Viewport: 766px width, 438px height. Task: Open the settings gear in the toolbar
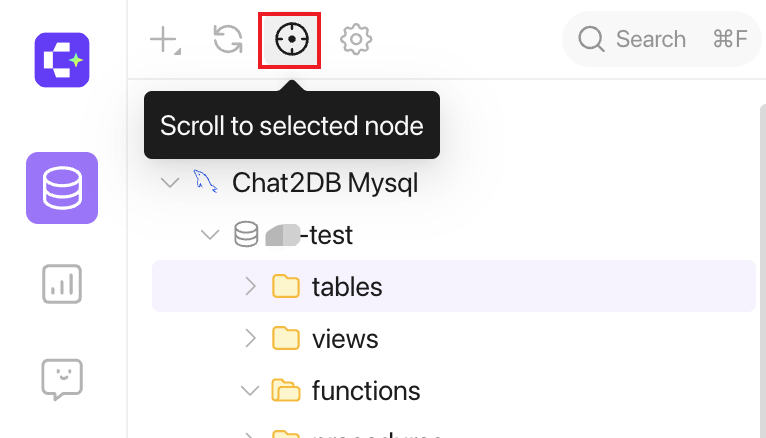point(356,39)
